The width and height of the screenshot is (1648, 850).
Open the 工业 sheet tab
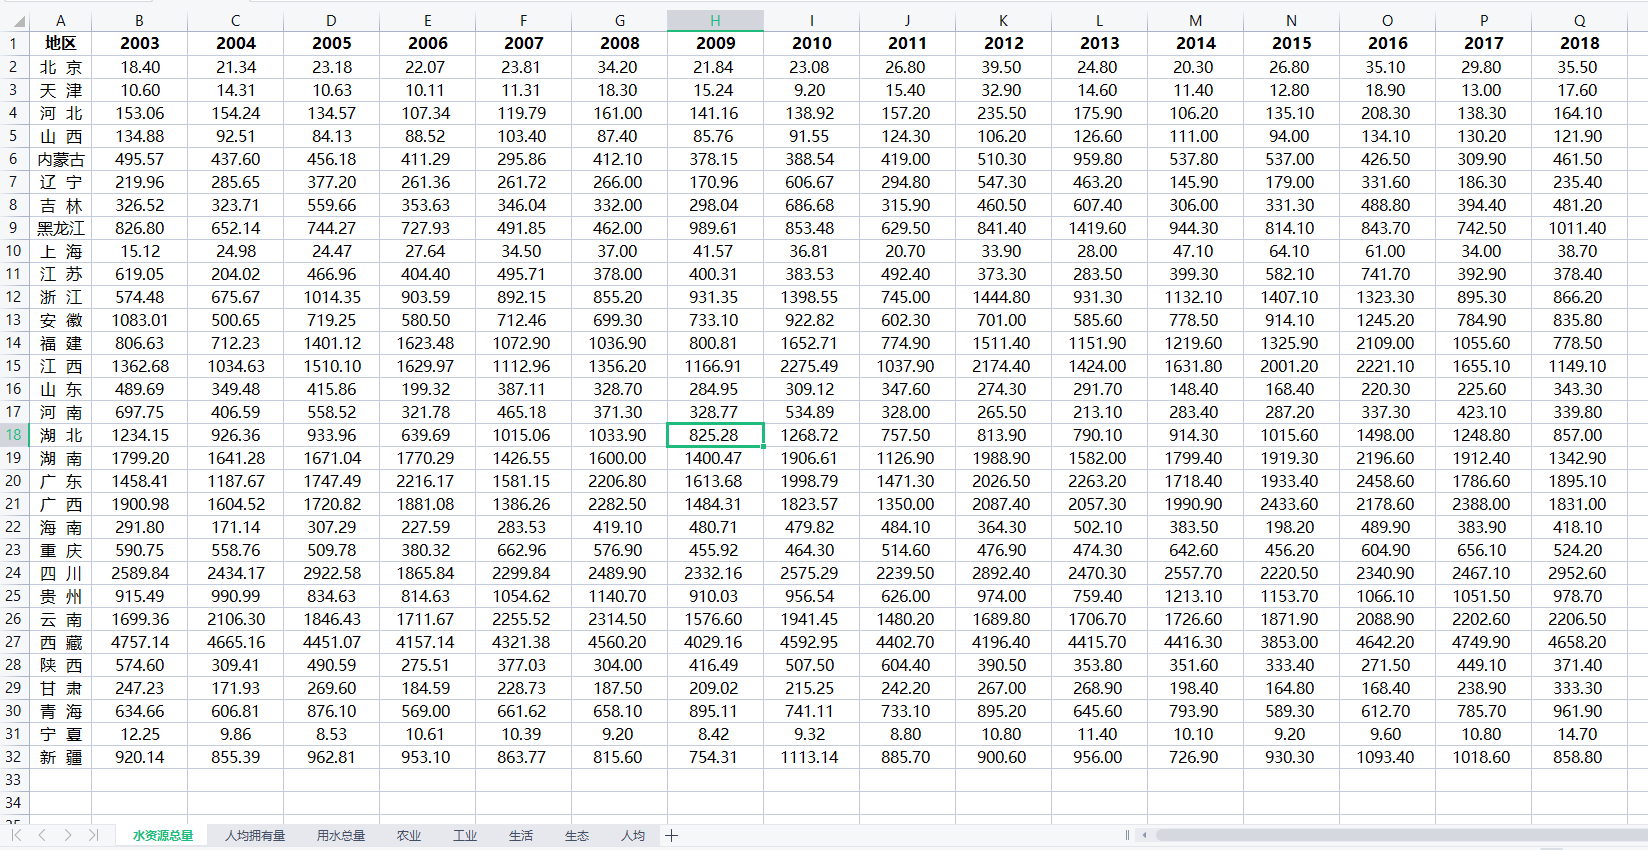click(465, 836)
